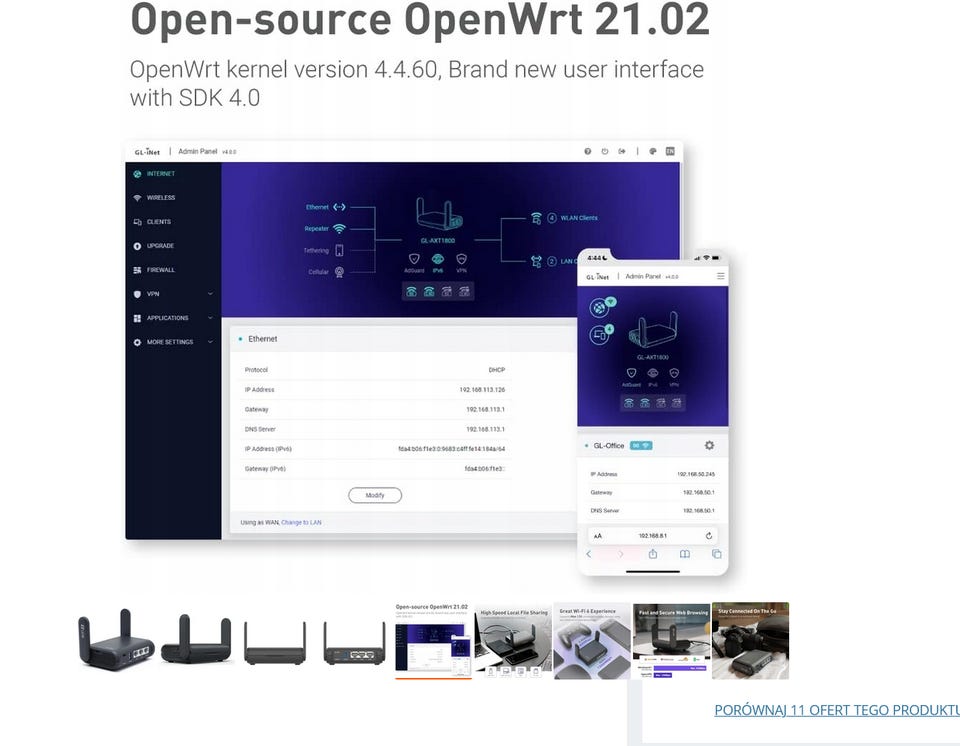This screenshot has width=960, height=746.
Task: Select the Great Wi-Fi 6 Experience thumbnail
Action: 592,640
